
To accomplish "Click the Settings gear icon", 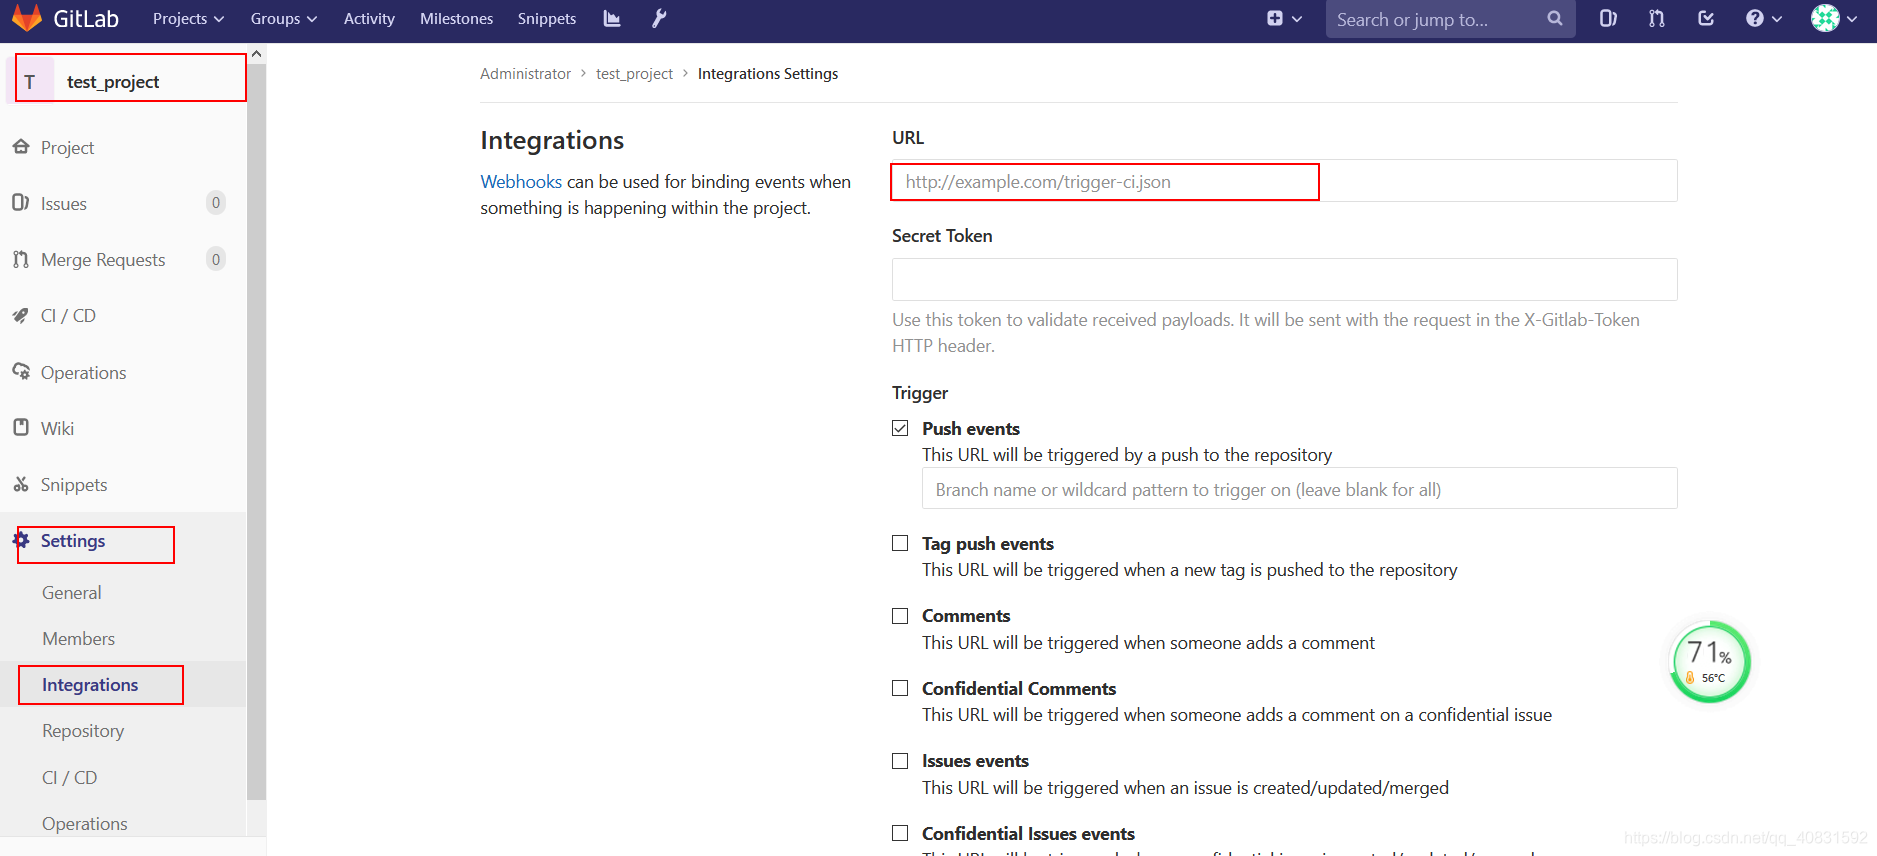I will pos(21,540).
